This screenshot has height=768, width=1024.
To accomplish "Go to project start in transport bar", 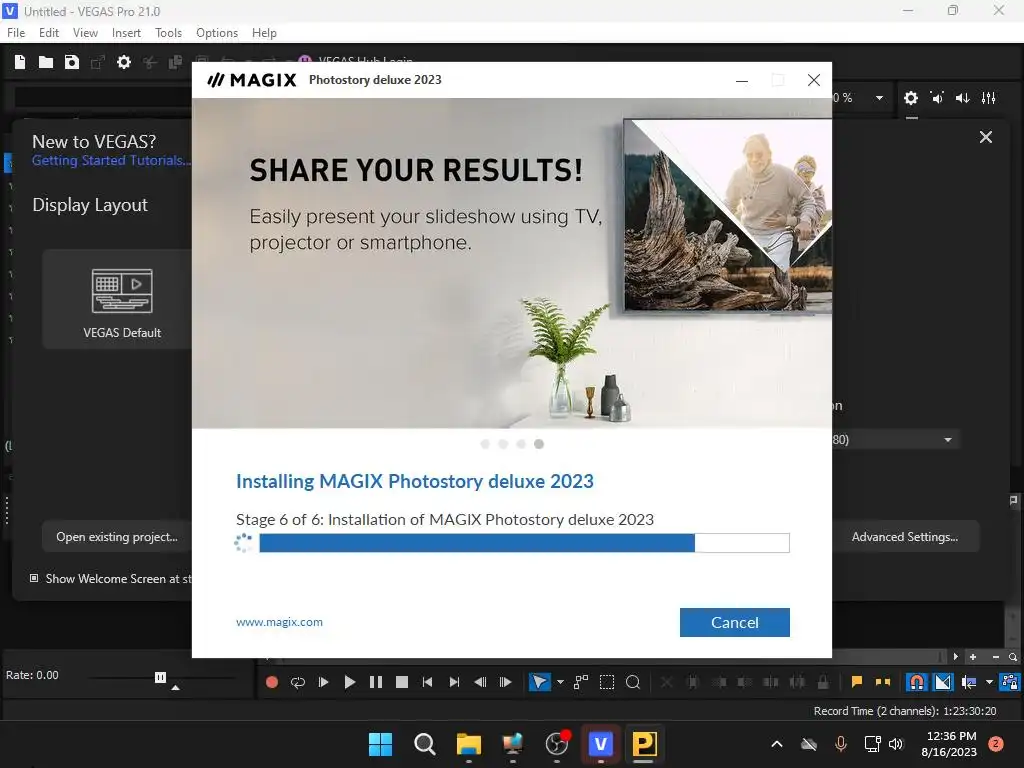I will click(428, 682).
